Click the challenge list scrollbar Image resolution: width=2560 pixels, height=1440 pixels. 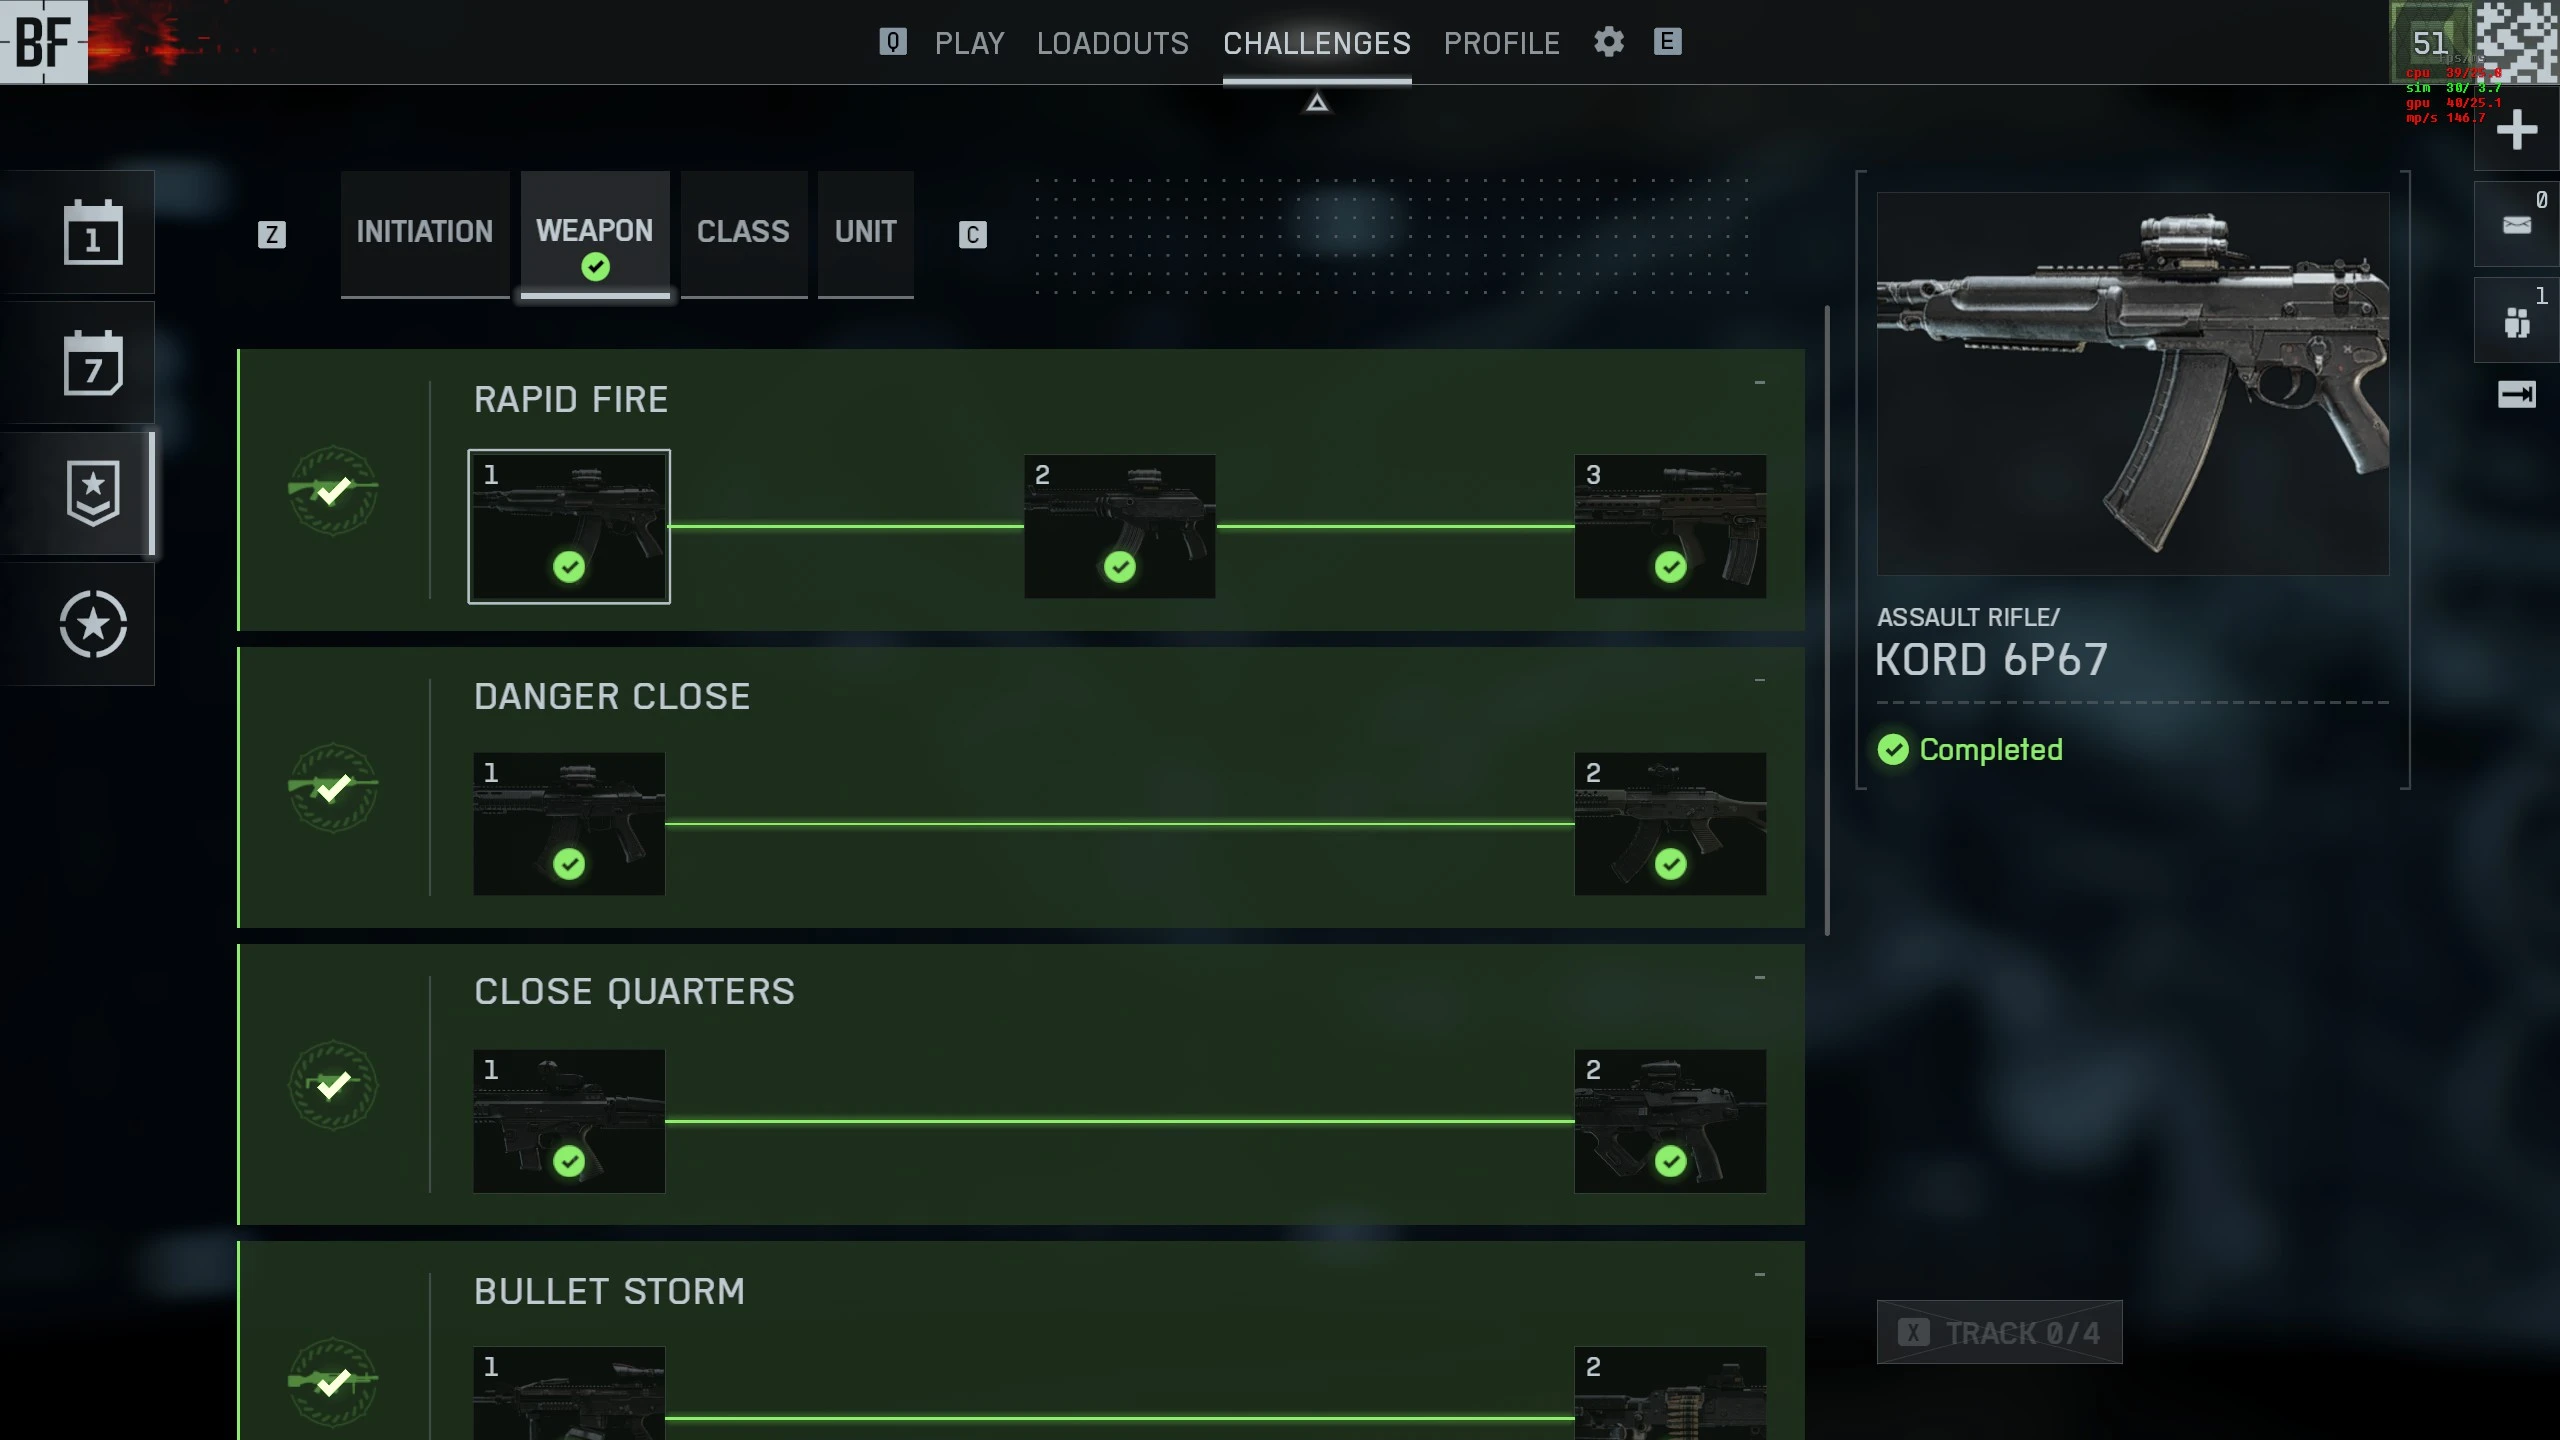(x=1827, y=620)
